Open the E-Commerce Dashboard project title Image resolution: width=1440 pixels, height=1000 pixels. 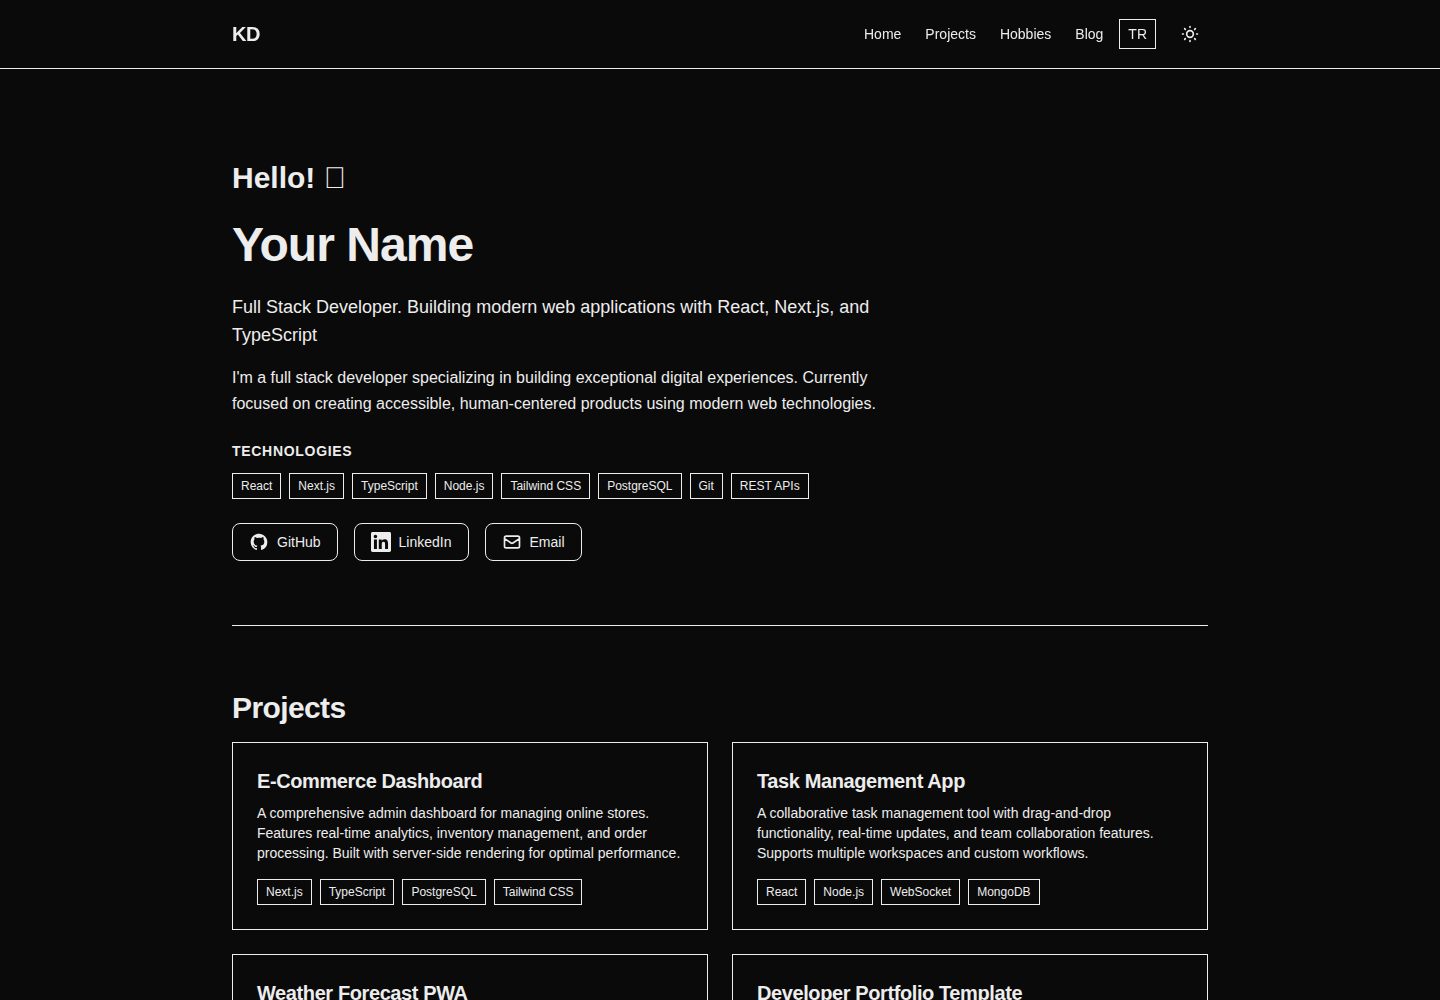[369, 781]
